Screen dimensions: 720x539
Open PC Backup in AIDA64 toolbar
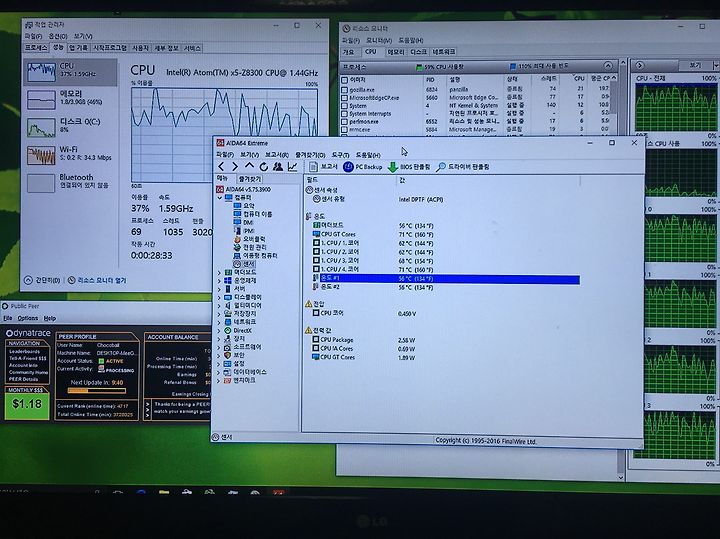tap(362, 167)
